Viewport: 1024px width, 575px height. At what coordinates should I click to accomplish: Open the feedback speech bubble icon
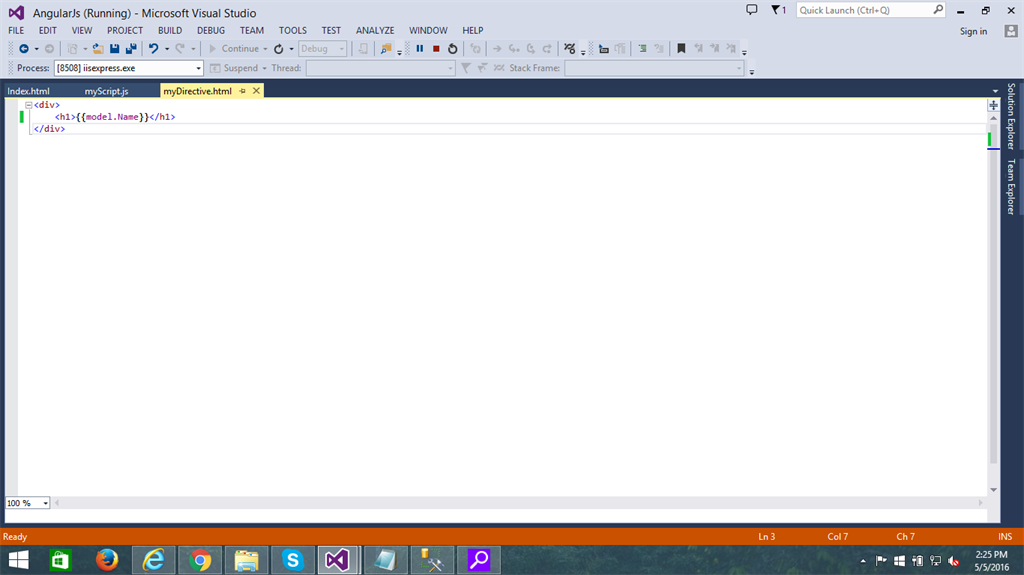tap(752, 10)
